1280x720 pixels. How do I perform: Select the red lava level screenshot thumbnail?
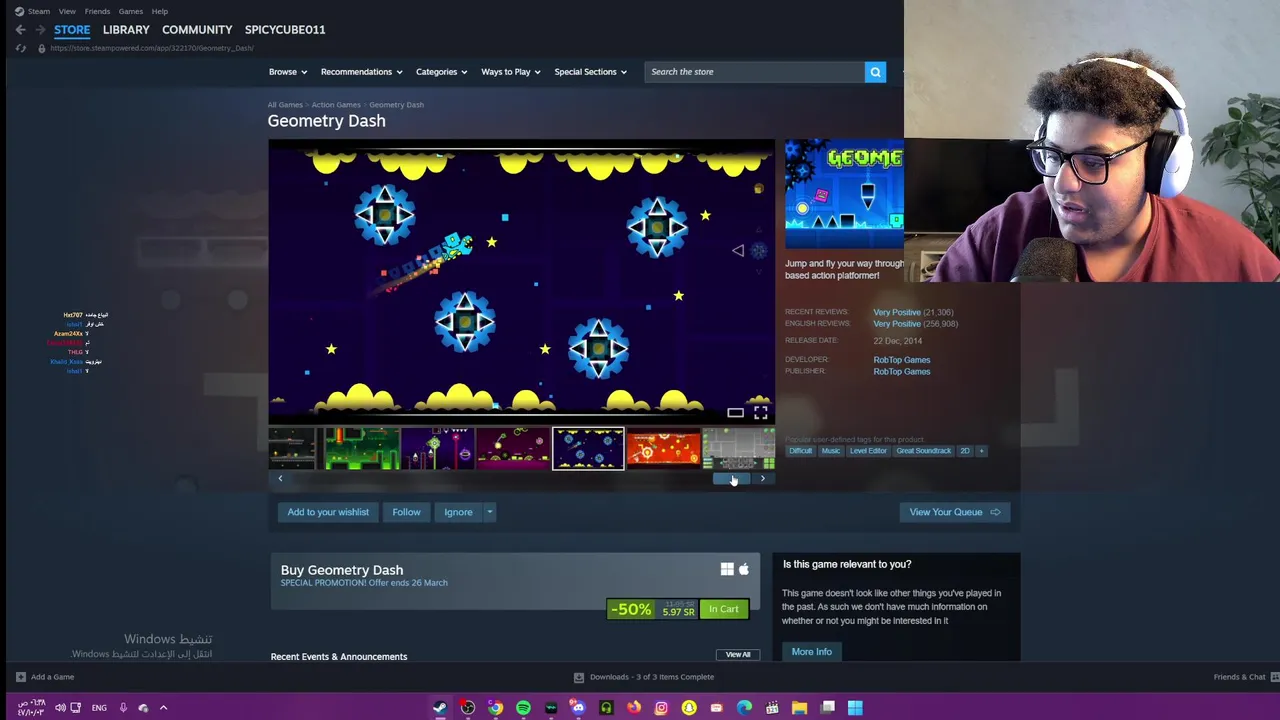pos(663,449)
